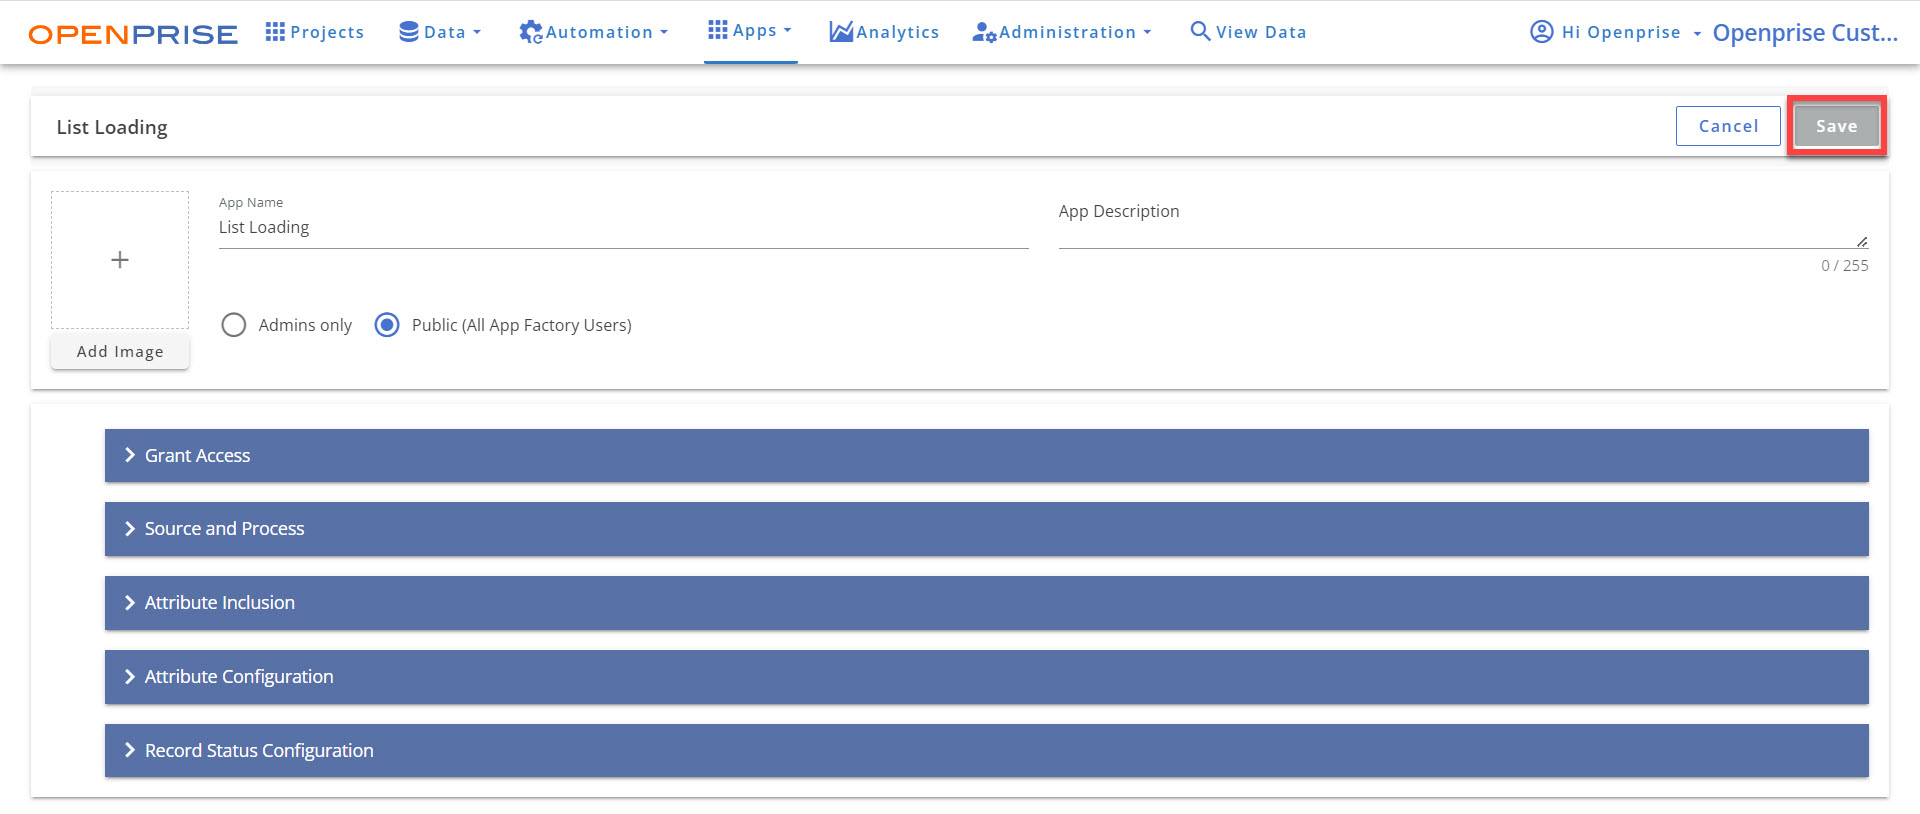Click the user profile avatar icon
This screenshot has width=1920, height=814.
(1541, 32)
